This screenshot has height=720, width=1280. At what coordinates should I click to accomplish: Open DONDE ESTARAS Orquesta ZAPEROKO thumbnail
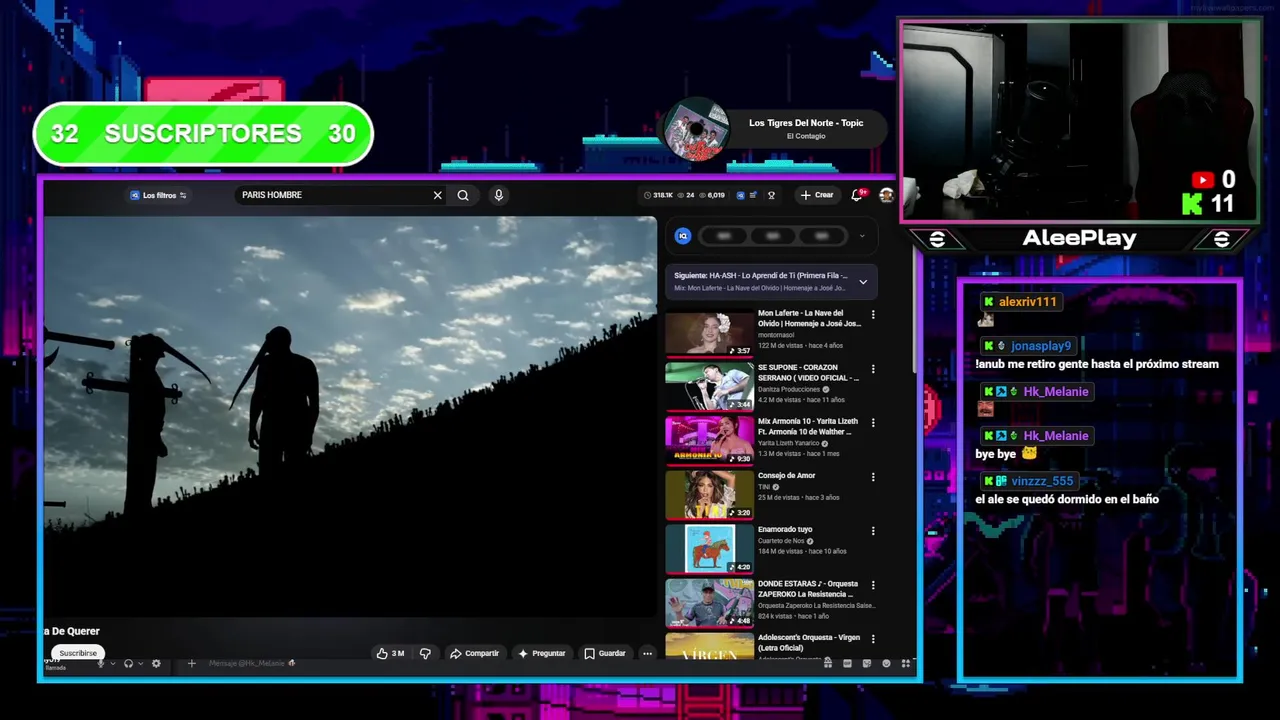point(709,603)
